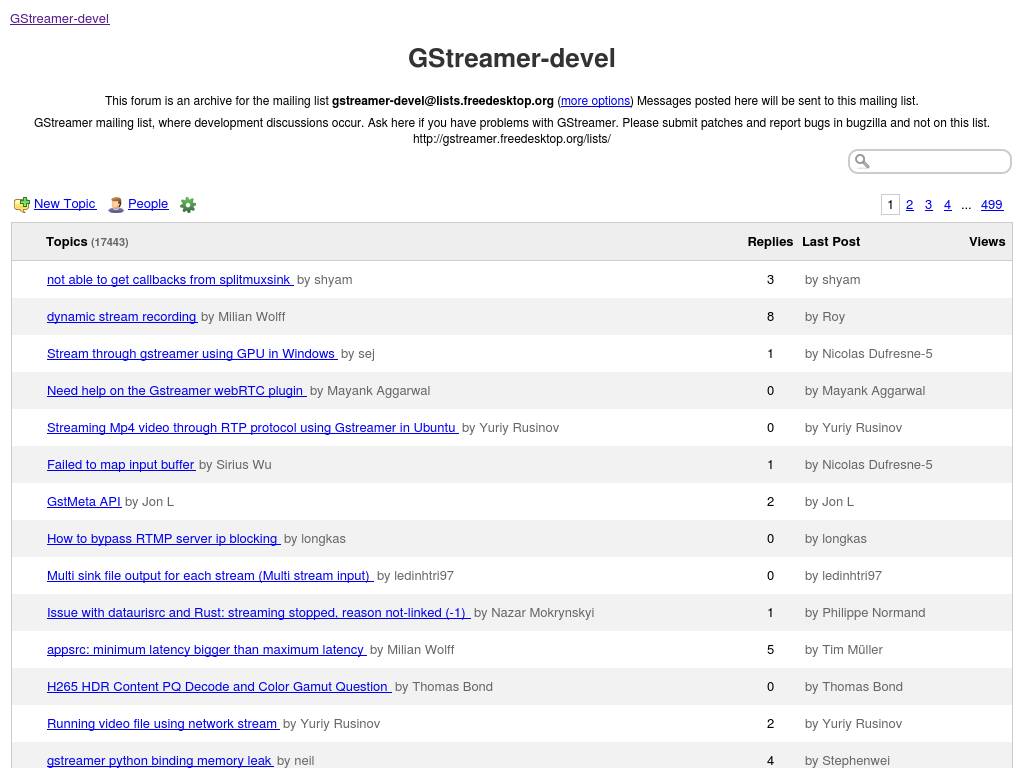Click the 'Views' column header

point(987,242)
